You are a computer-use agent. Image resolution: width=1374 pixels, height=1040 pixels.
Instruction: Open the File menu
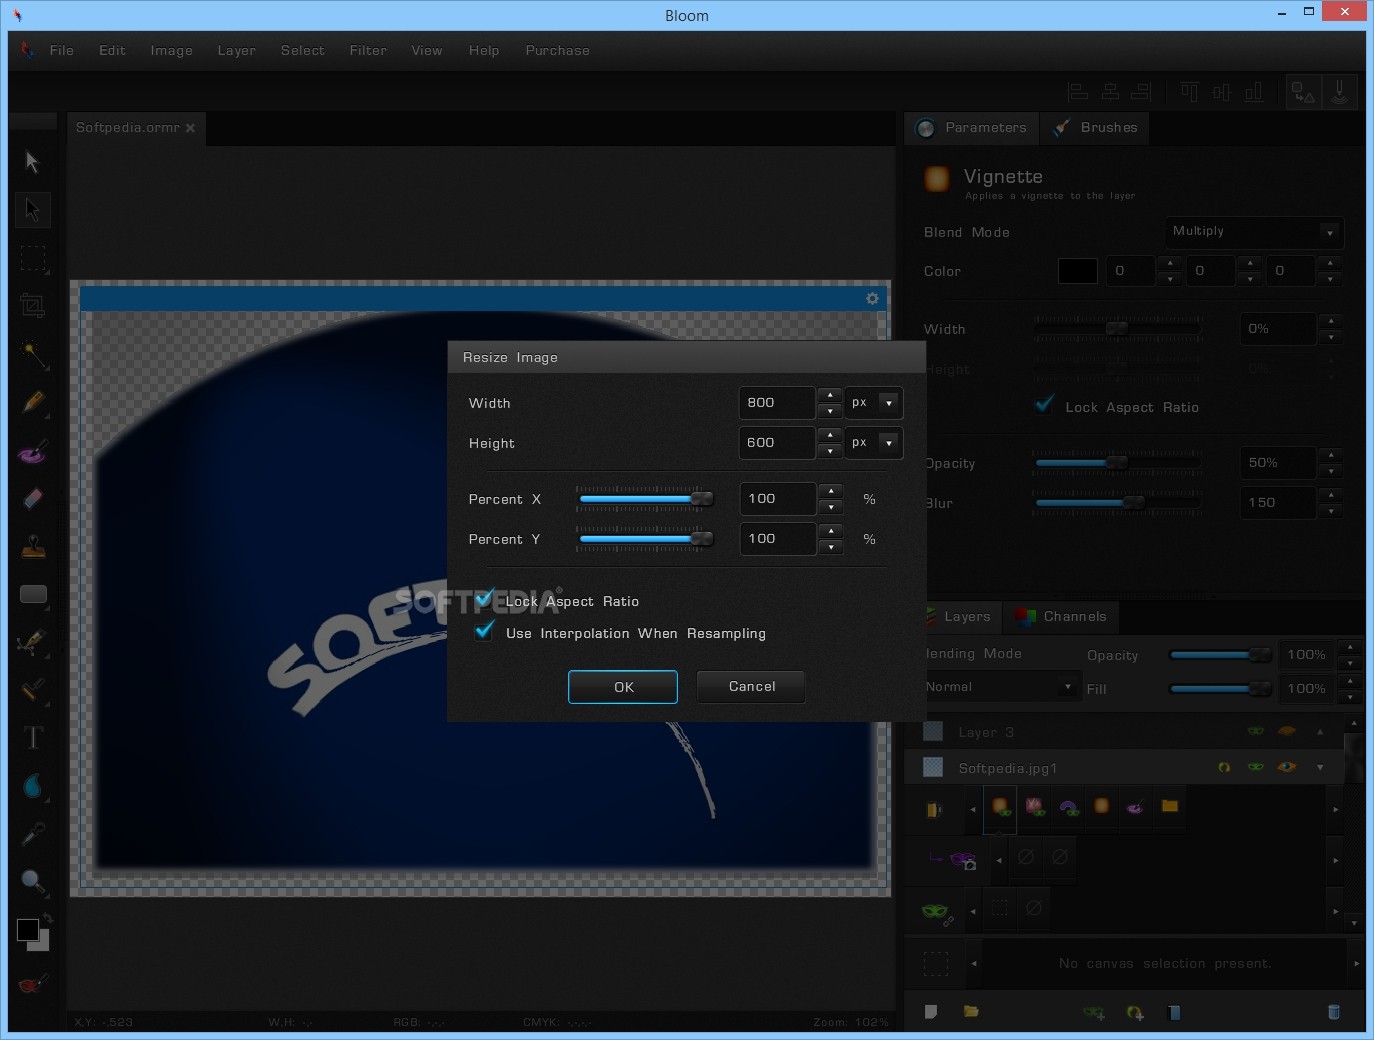[62, 50]
